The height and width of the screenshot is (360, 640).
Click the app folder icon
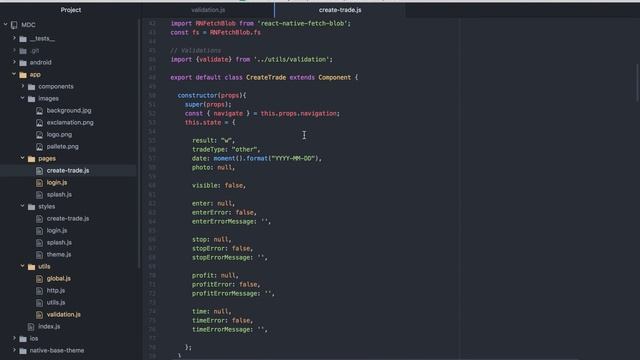click(x=23, y=75)
